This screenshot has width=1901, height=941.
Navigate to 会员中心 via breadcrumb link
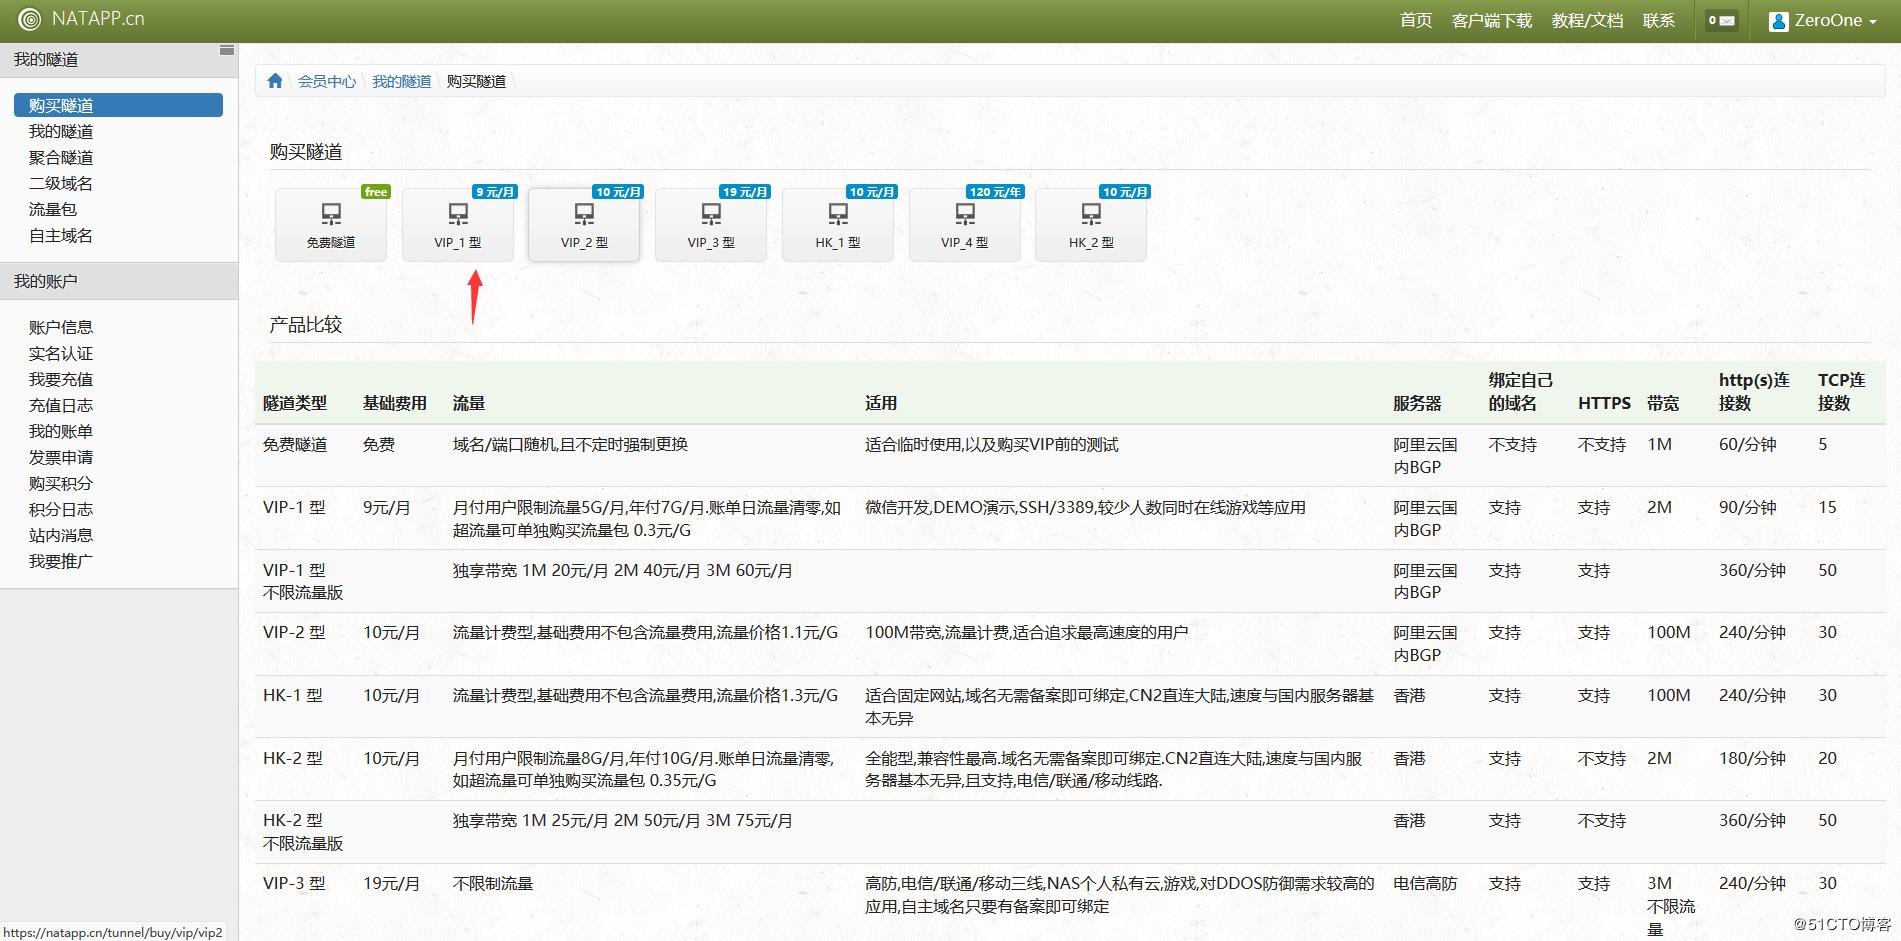pyautogui.click(x=328, y=80)
